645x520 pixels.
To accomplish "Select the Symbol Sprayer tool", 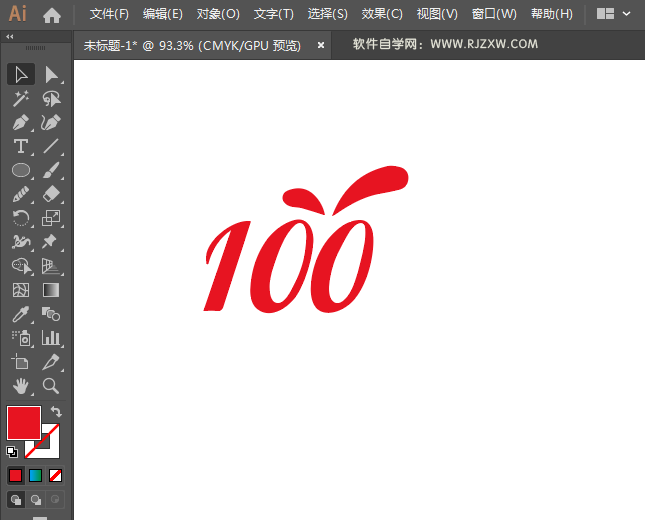I will click(x=21, y=338).
